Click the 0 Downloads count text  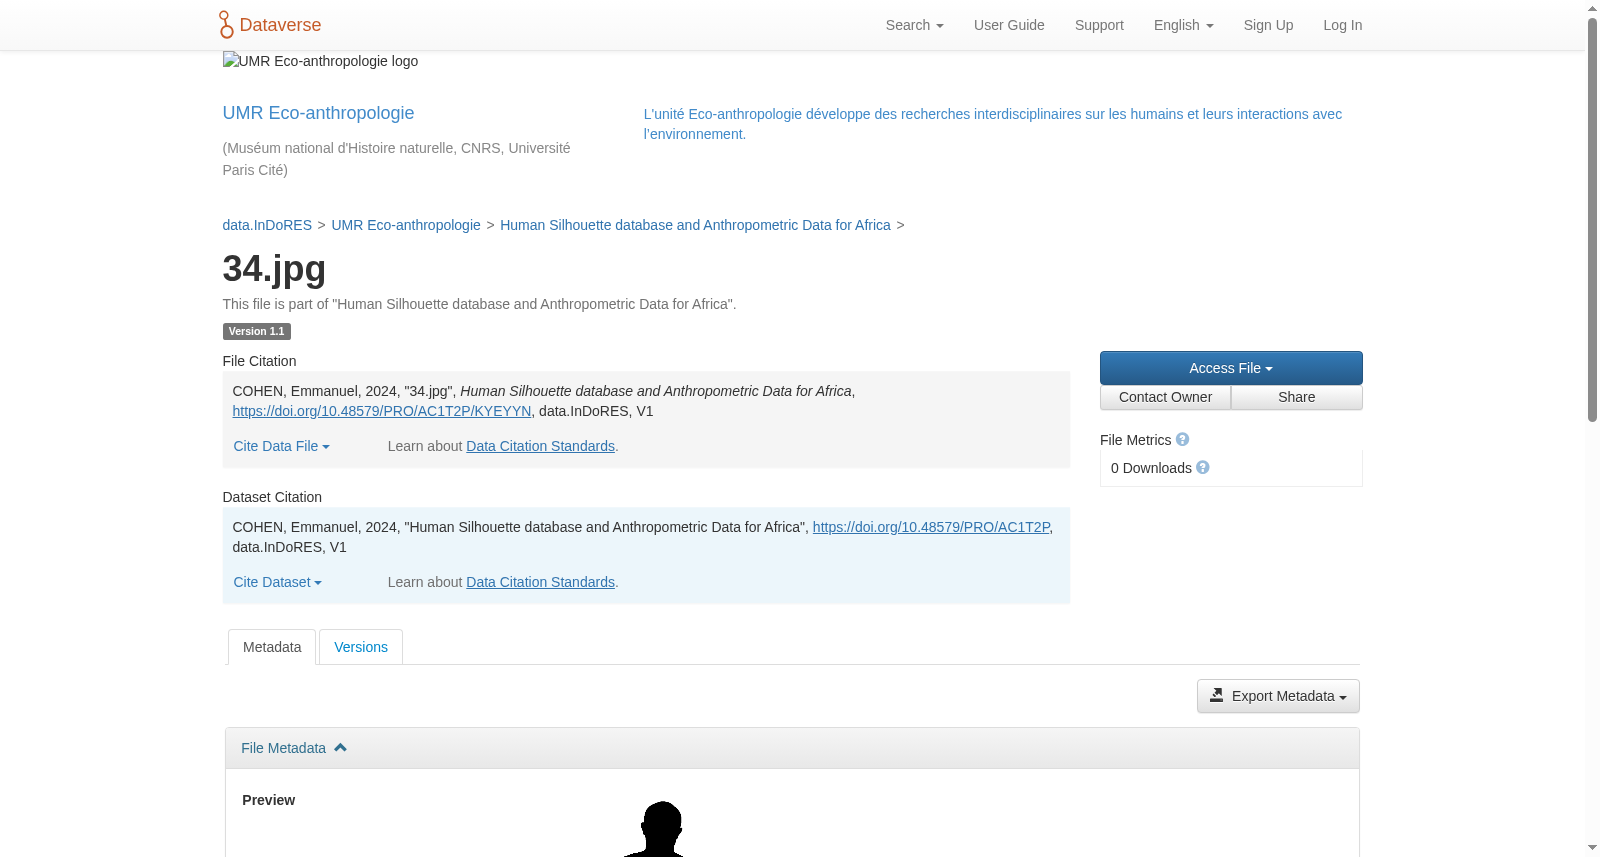point(1151,468)
